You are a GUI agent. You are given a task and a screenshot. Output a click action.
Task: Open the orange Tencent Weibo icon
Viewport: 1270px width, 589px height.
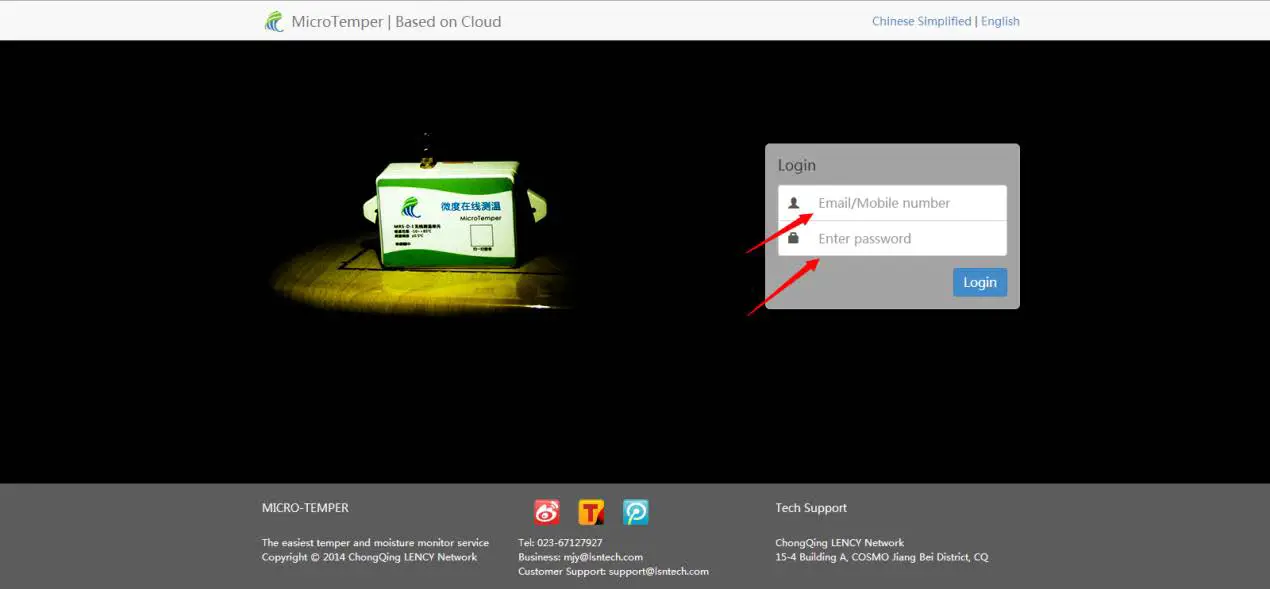click(591, 513)
